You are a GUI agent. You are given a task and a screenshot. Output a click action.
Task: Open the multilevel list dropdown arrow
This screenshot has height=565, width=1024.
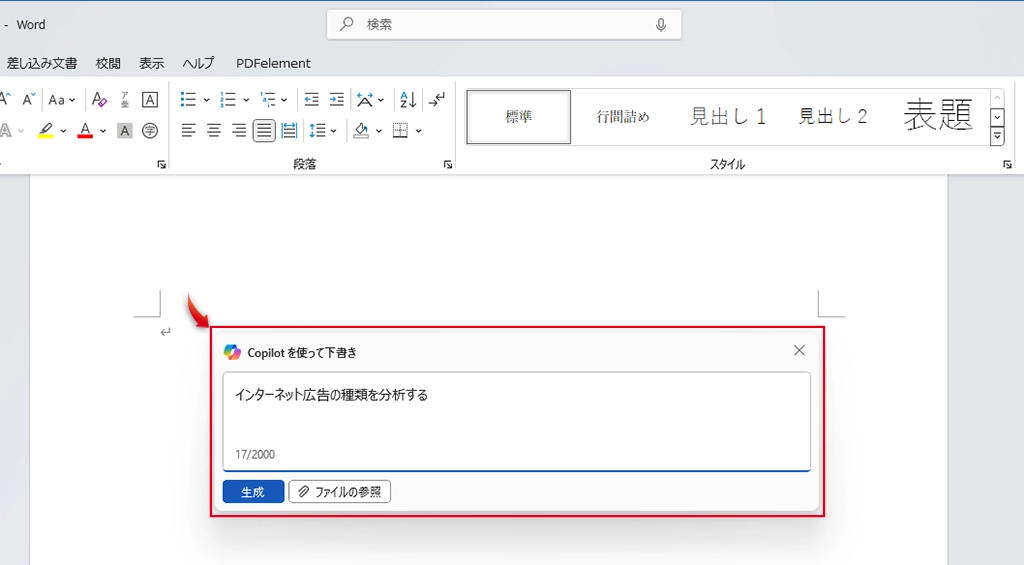pyautogui.click(x=284, y=100)
